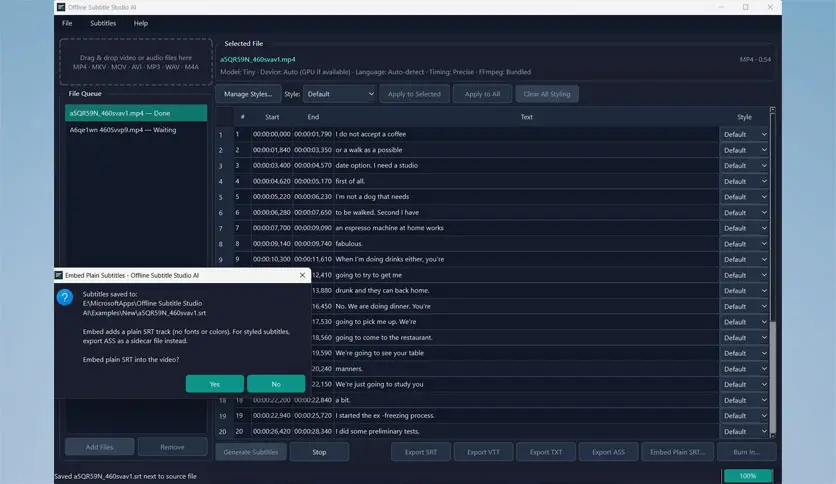Open style dropdown for row 1
This screenshot has height=484, width=836.
[x=744, y=134]
